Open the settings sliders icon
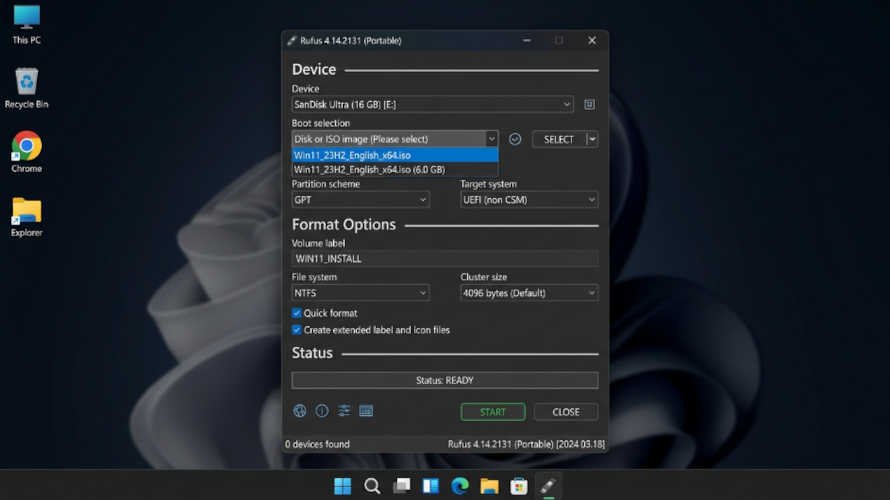The image size is (890, 500). pos(344,411)
